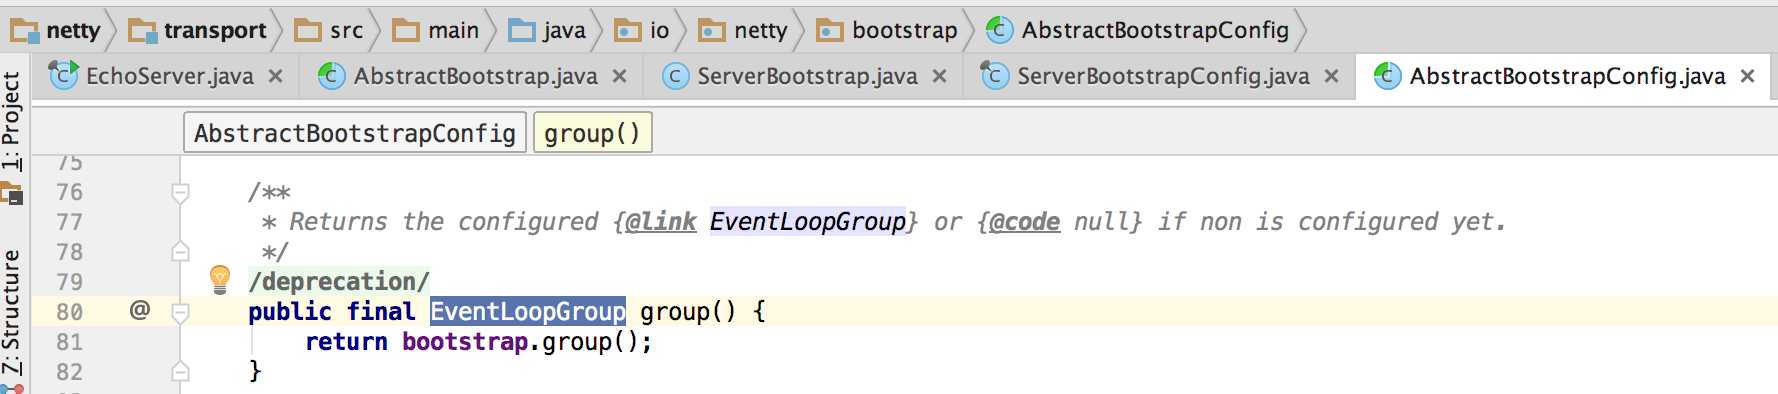The width and height of the screenshot is (1778, 394).
Task: Click the netty package breadcrumb after io
Action: point(743,31)
